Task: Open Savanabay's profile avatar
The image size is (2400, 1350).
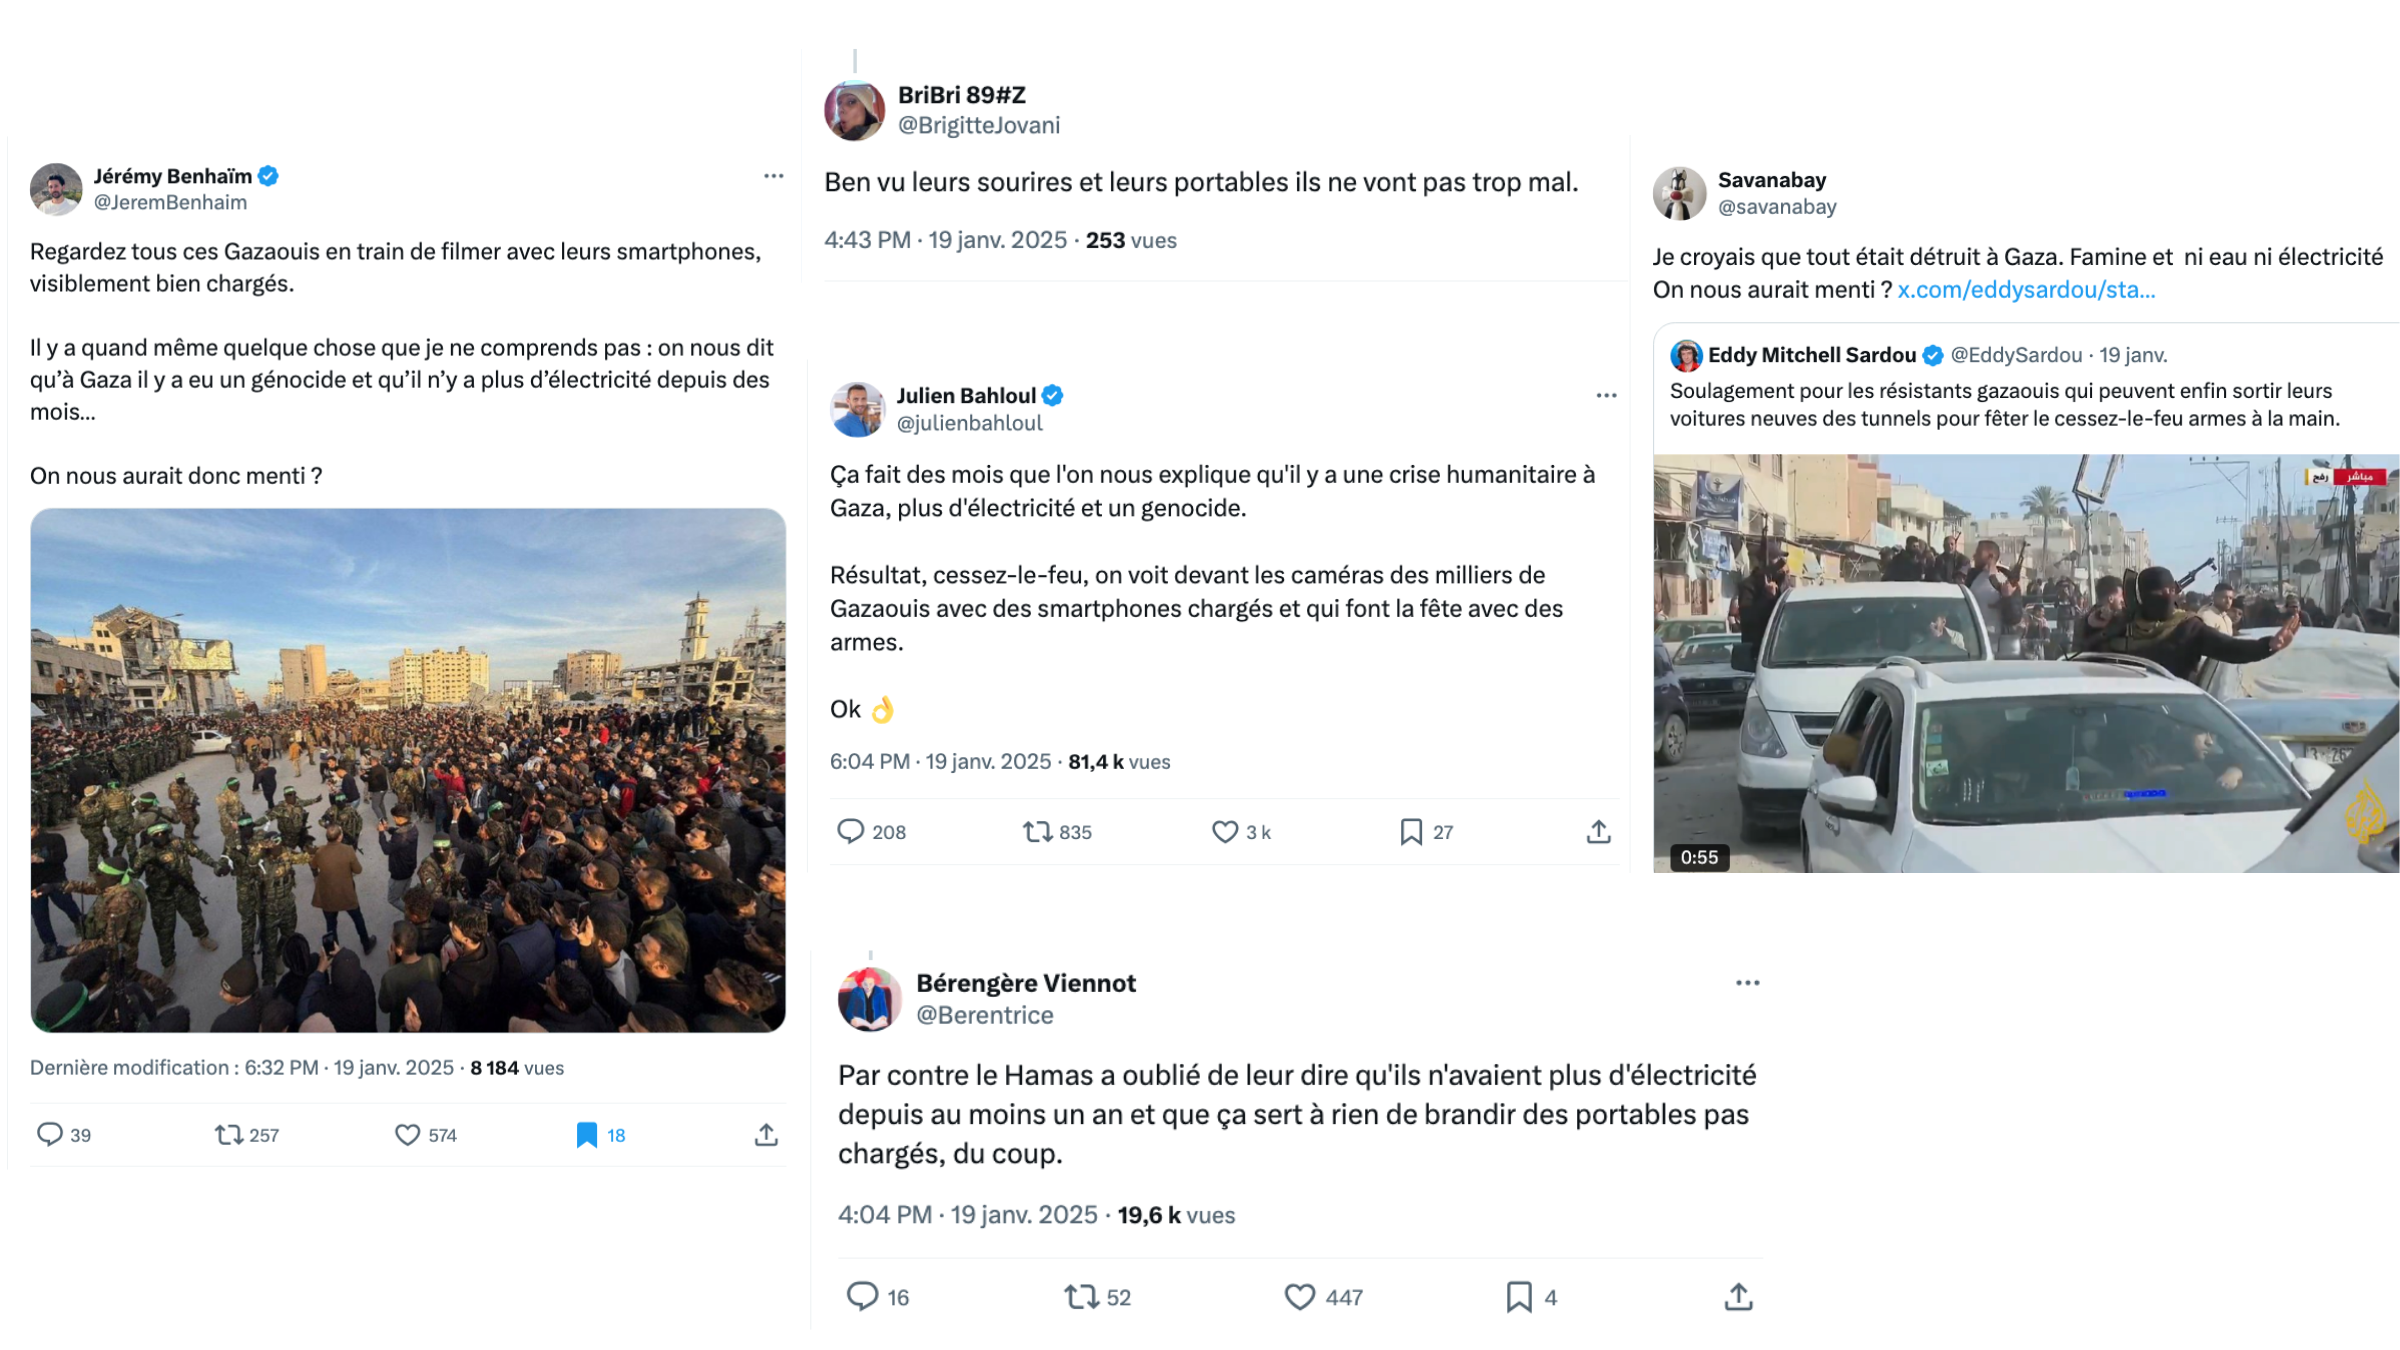Action: click(1679, 193)
